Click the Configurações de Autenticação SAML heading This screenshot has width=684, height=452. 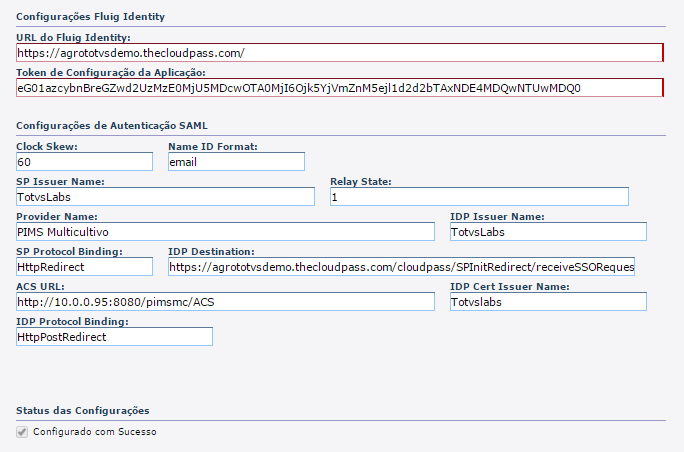(x=112, y=126)
